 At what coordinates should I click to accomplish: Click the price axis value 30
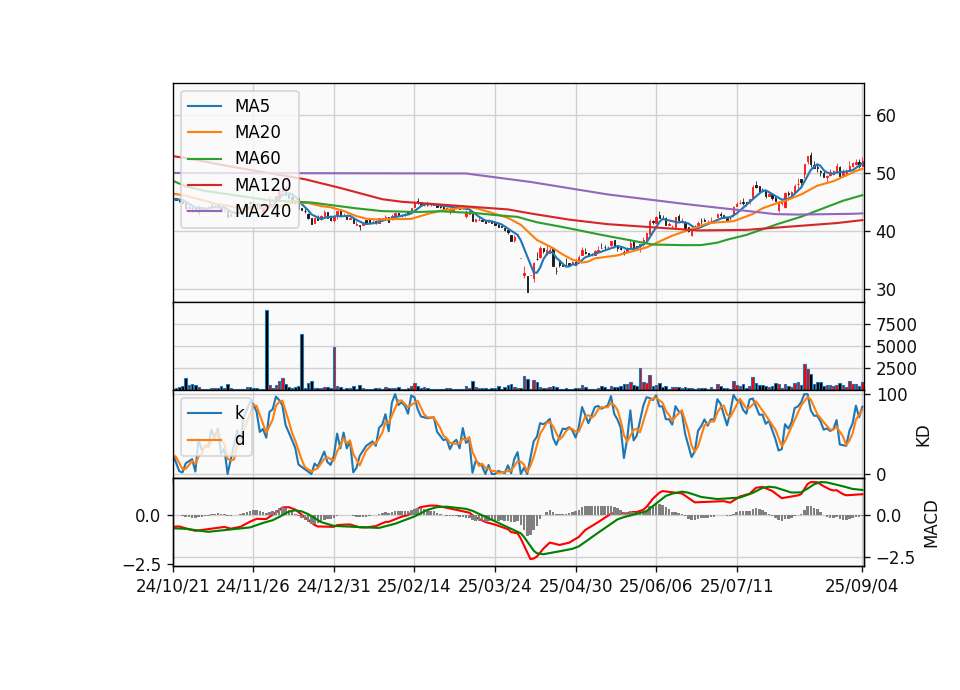[886, 290]
